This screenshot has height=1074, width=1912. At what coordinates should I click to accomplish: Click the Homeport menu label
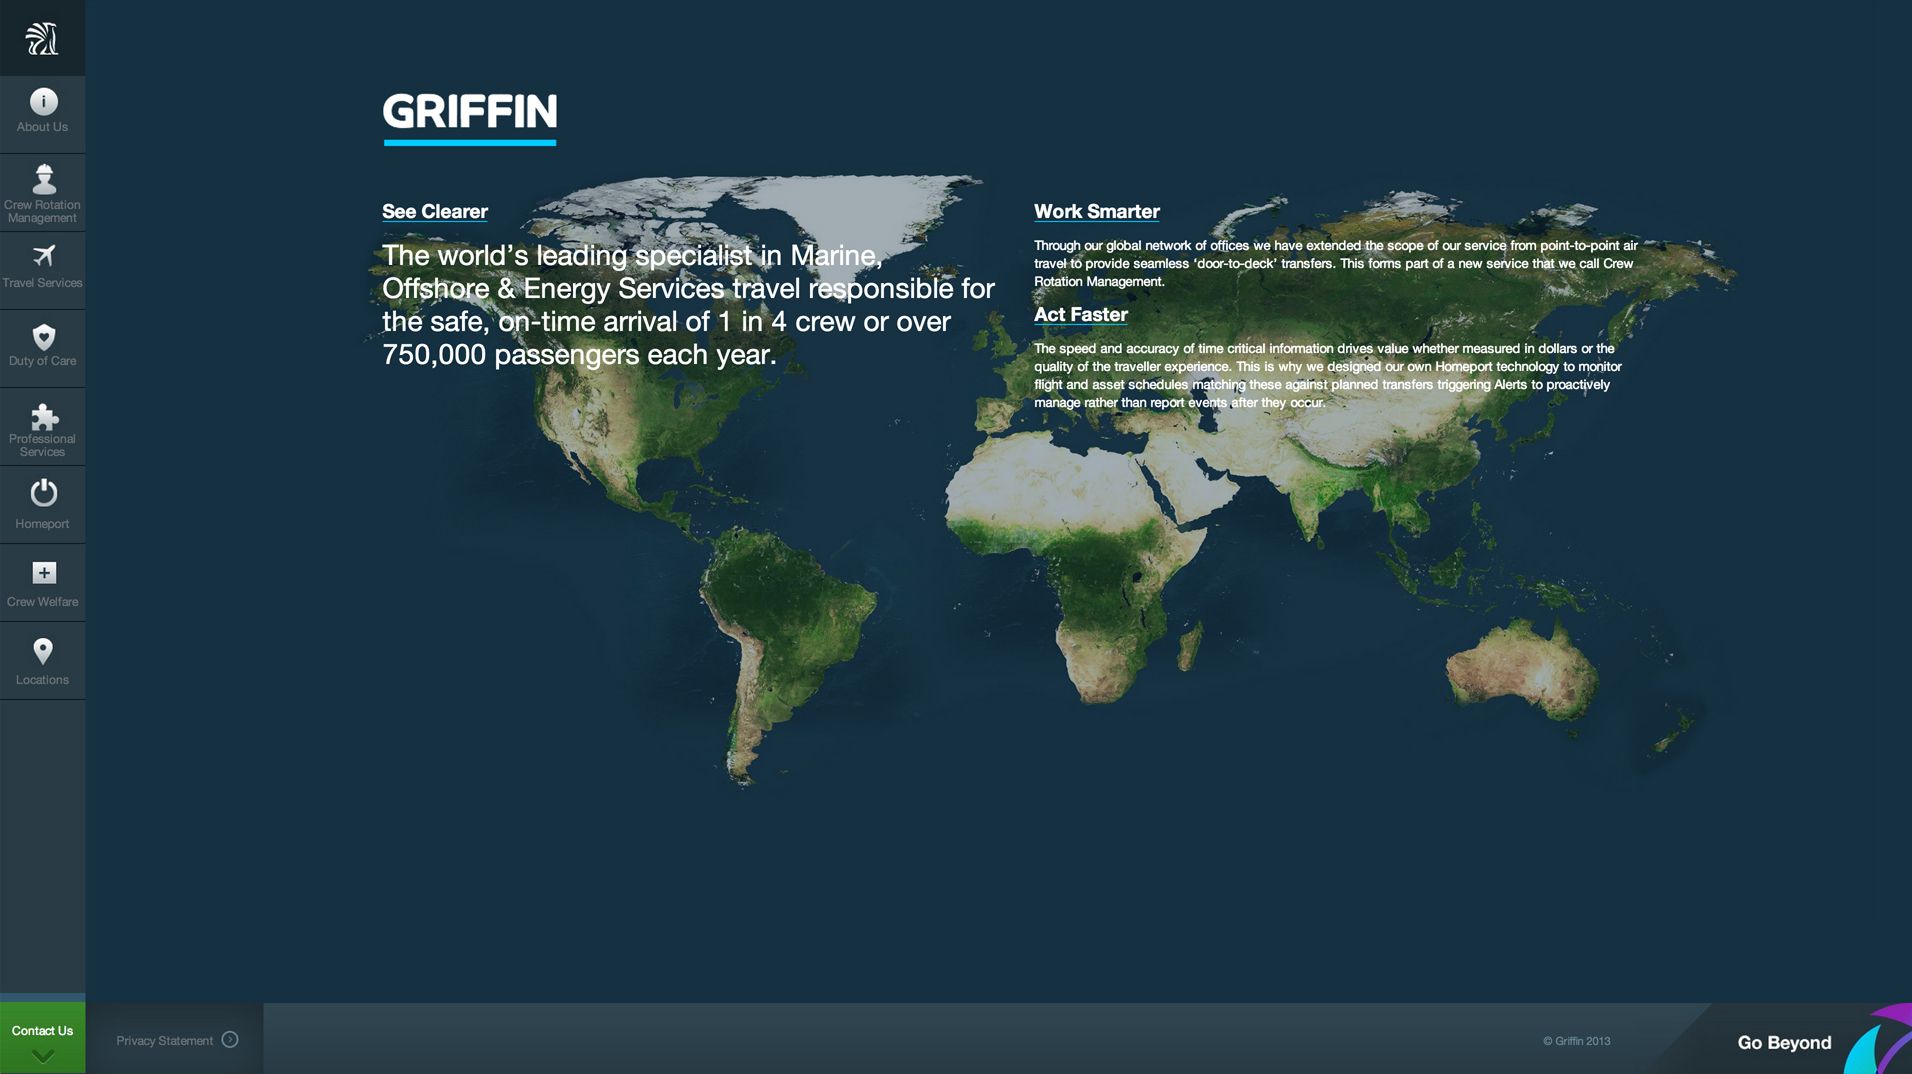pos(42,524)
